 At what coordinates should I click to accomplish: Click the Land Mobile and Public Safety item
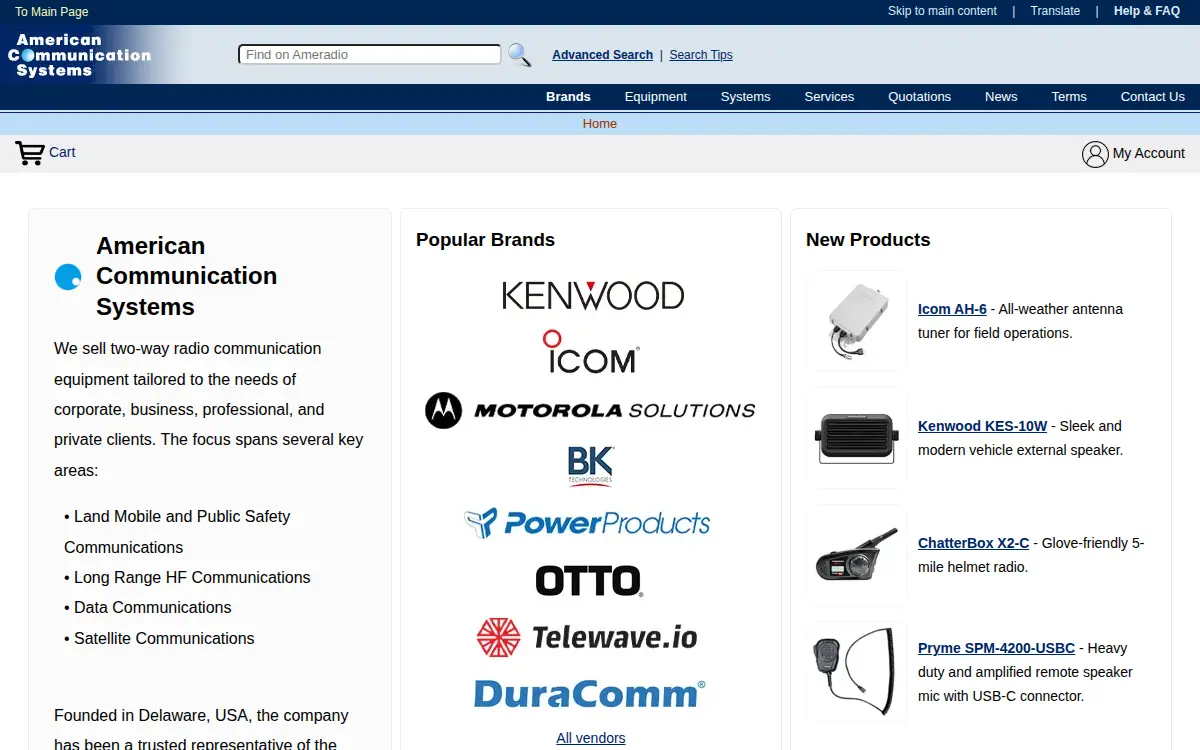pyautogui.click(x=177, y=532)
